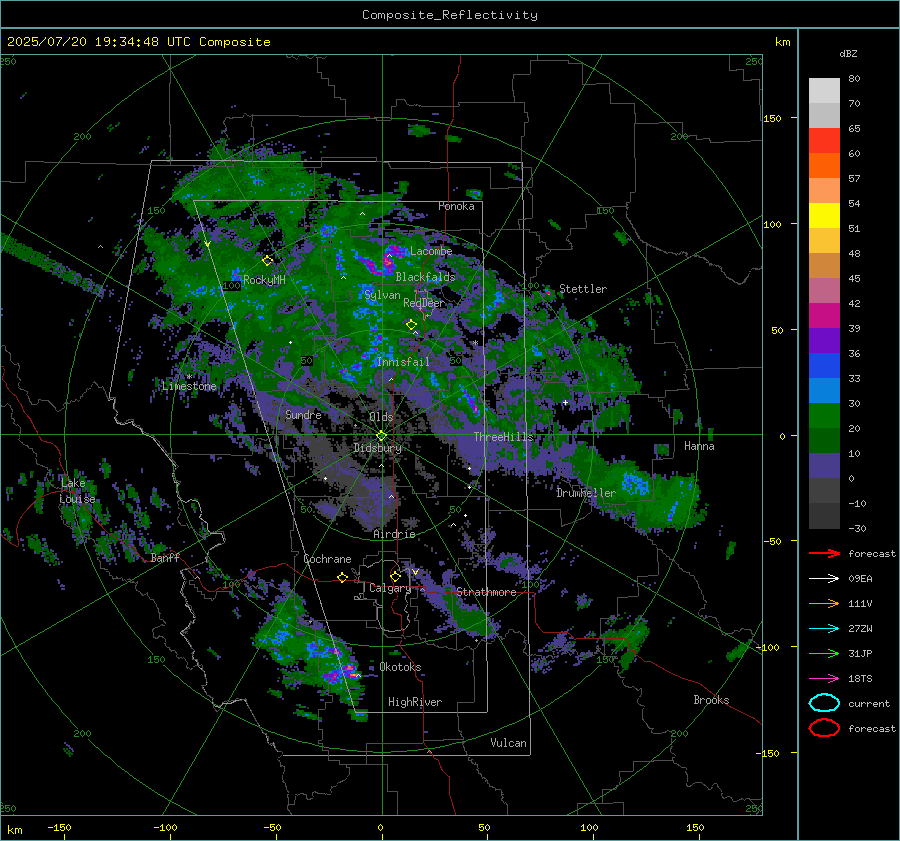Viewport: 900px width, 841px height.
Task: Click the Airdrie city label
Action: tap(394, 534)
